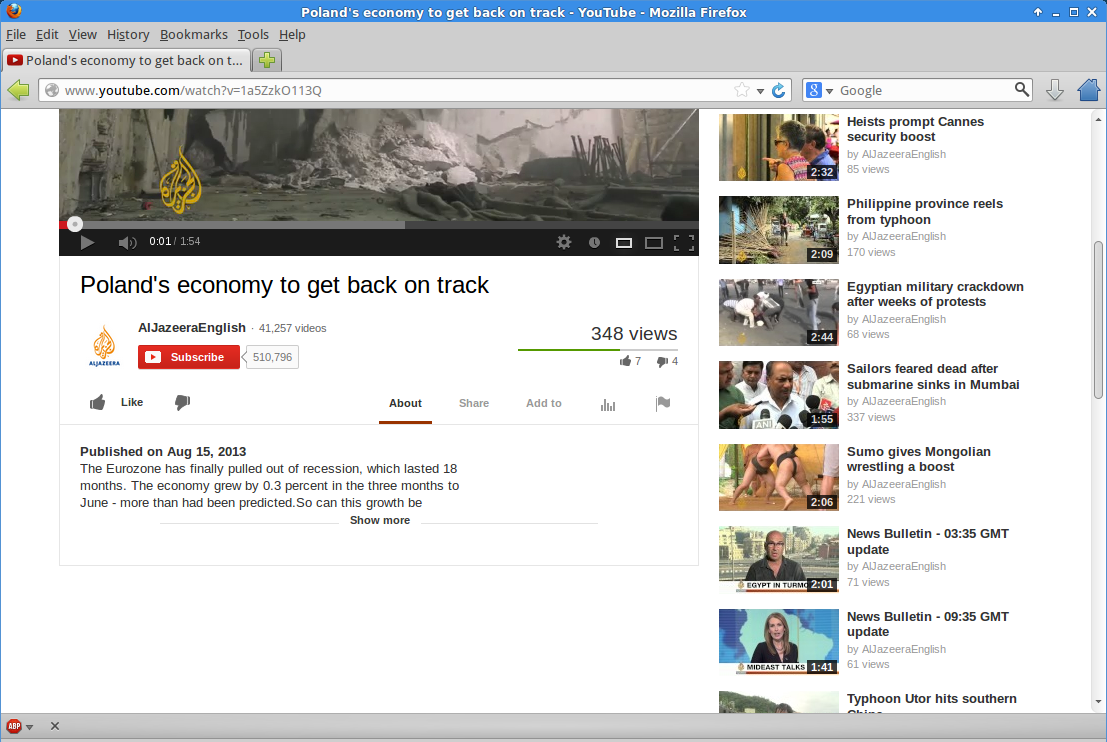Viewport: 1107px width, 742px height.
Task: Click the site identity globe icon
Action: tap(52, 90)
